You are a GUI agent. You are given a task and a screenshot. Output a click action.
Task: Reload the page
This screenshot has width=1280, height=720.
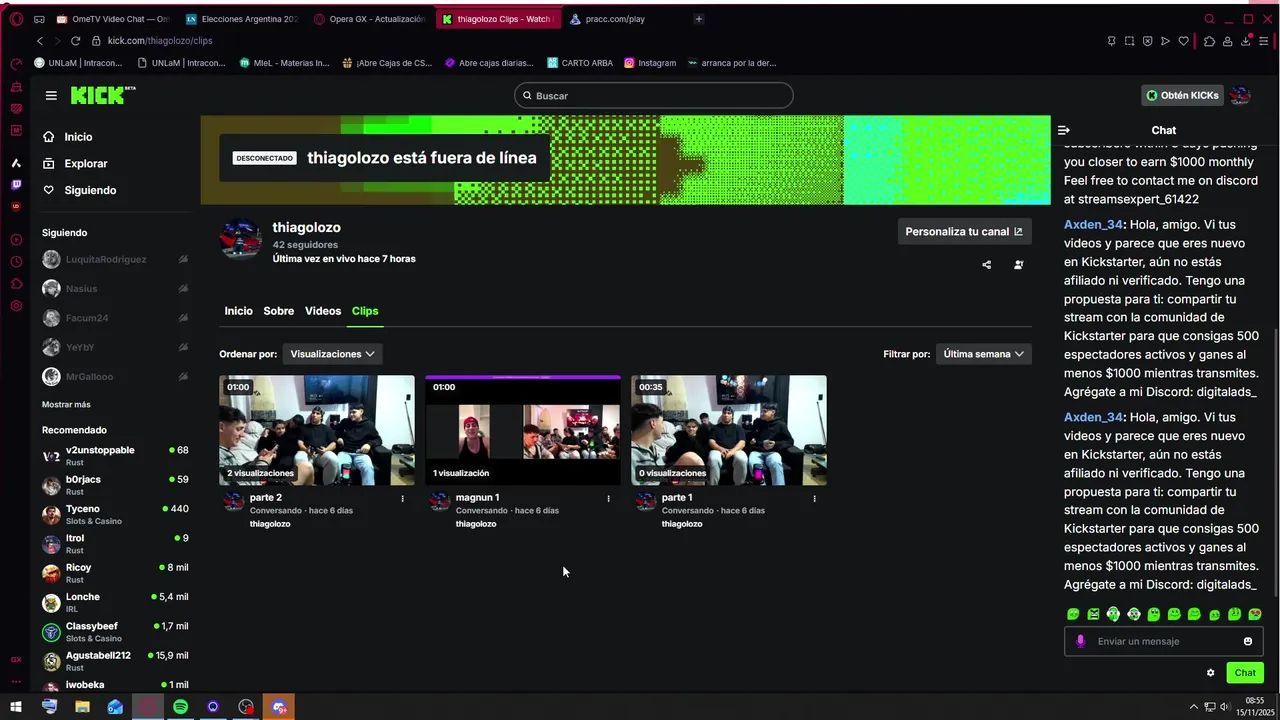75,41
